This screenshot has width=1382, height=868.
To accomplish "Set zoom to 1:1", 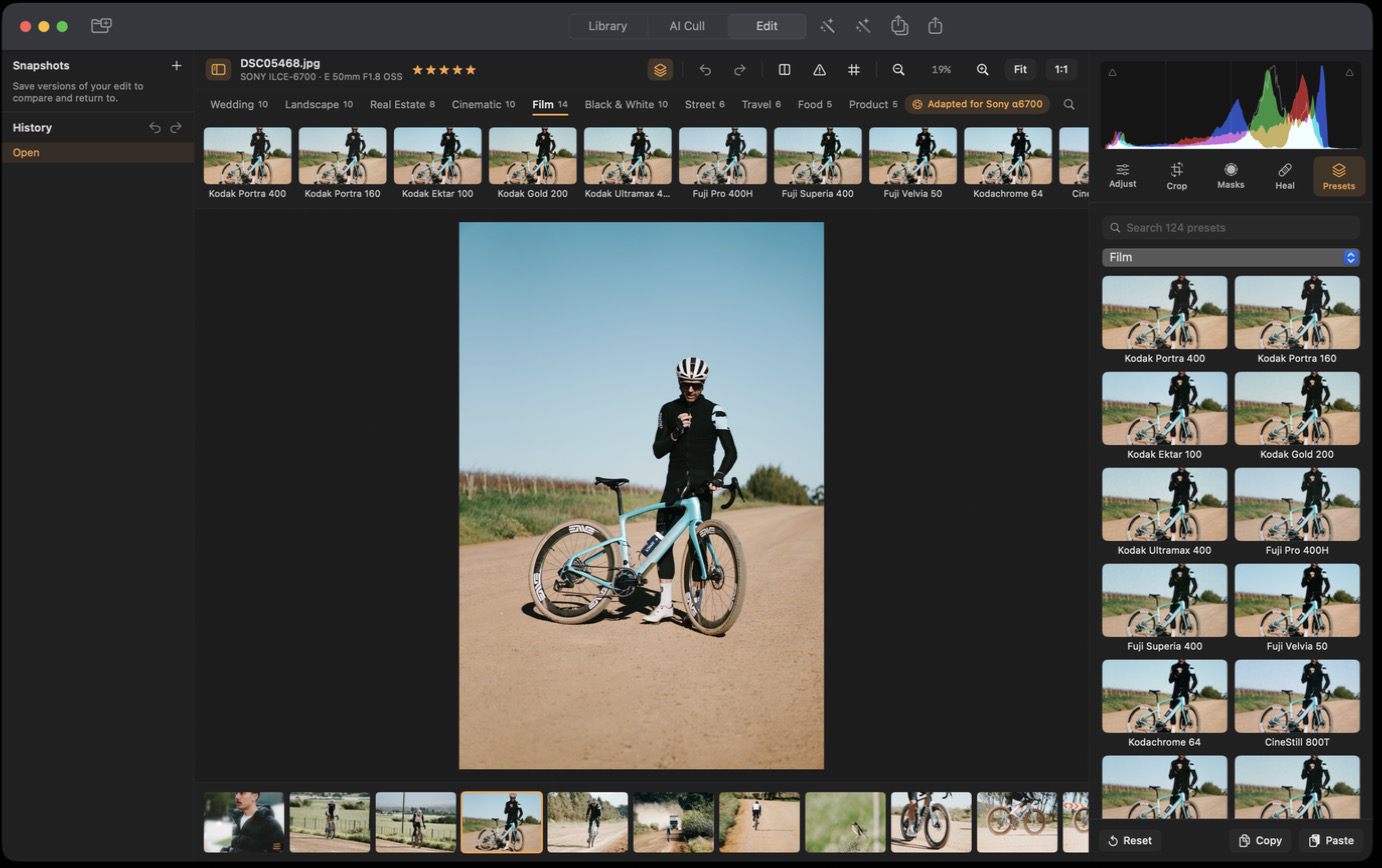I will click(x=1062, y=69).
